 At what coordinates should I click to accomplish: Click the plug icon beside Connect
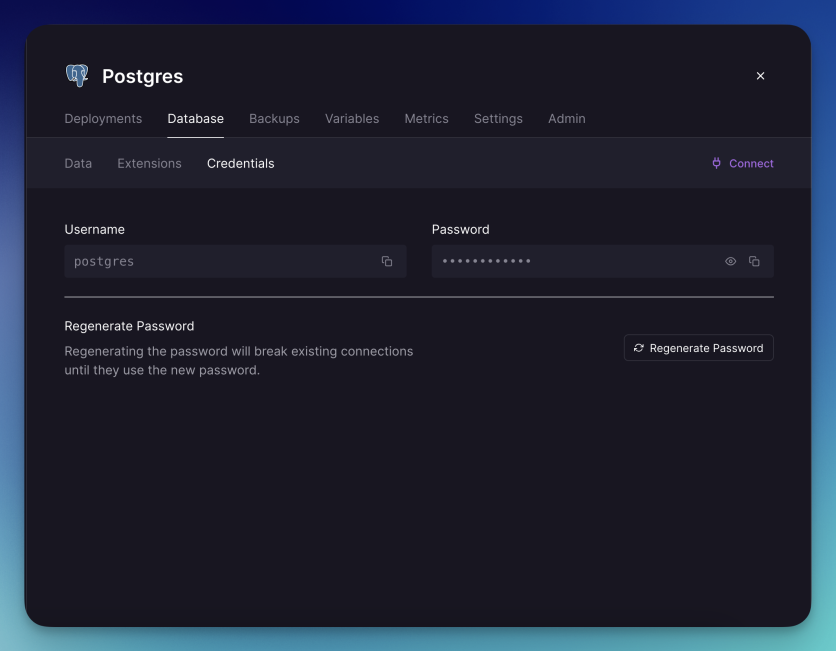pos(717,163)
